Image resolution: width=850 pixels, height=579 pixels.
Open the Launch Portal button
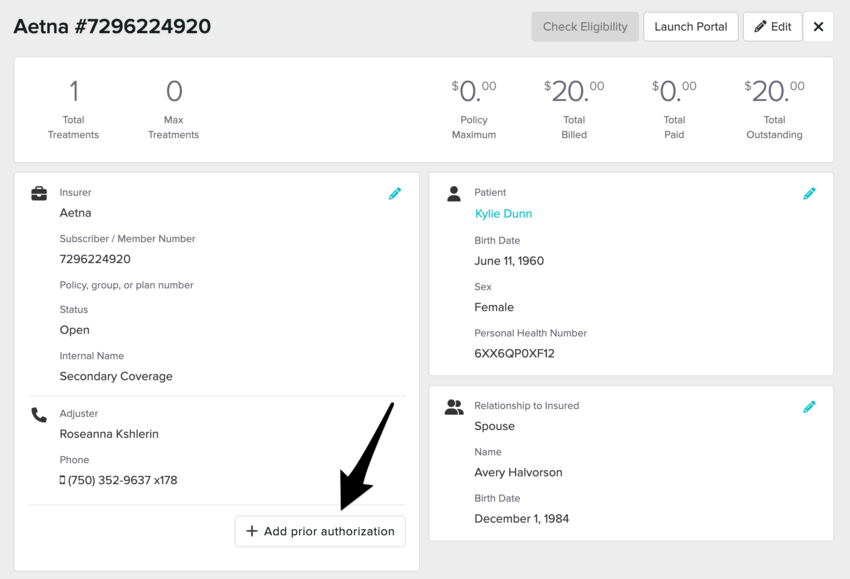tap(691, 27)
